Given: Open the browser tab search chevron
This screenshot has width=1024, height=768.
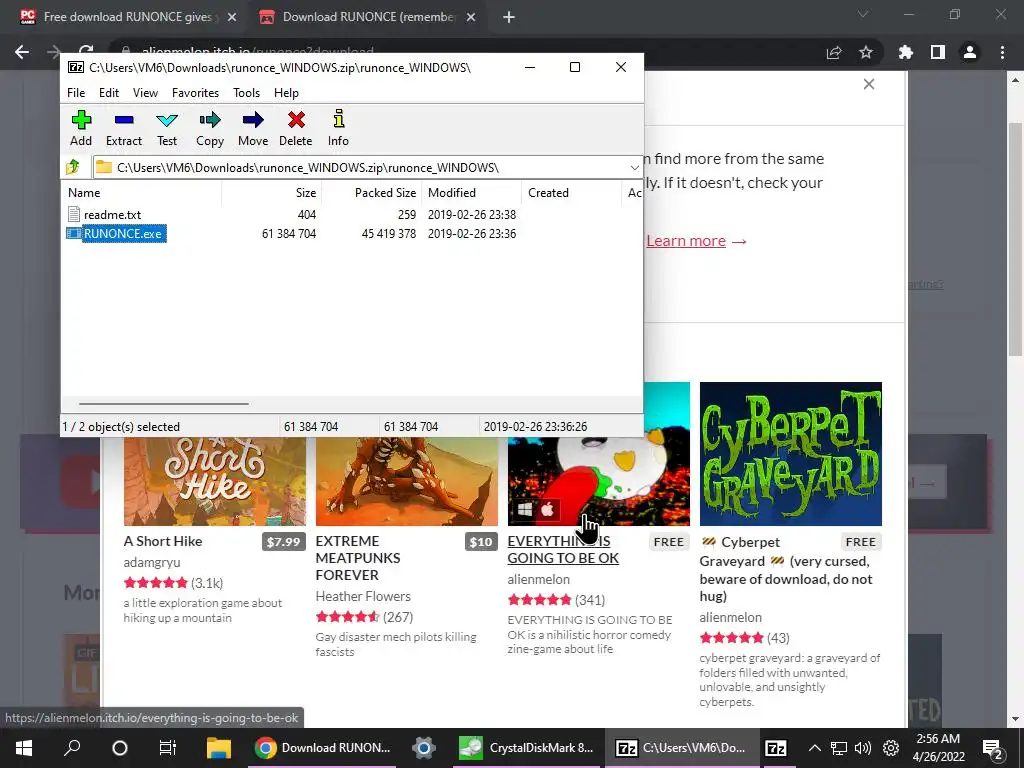Looking at the screenshot, I should pyautogui.click(x=863, y=14).
